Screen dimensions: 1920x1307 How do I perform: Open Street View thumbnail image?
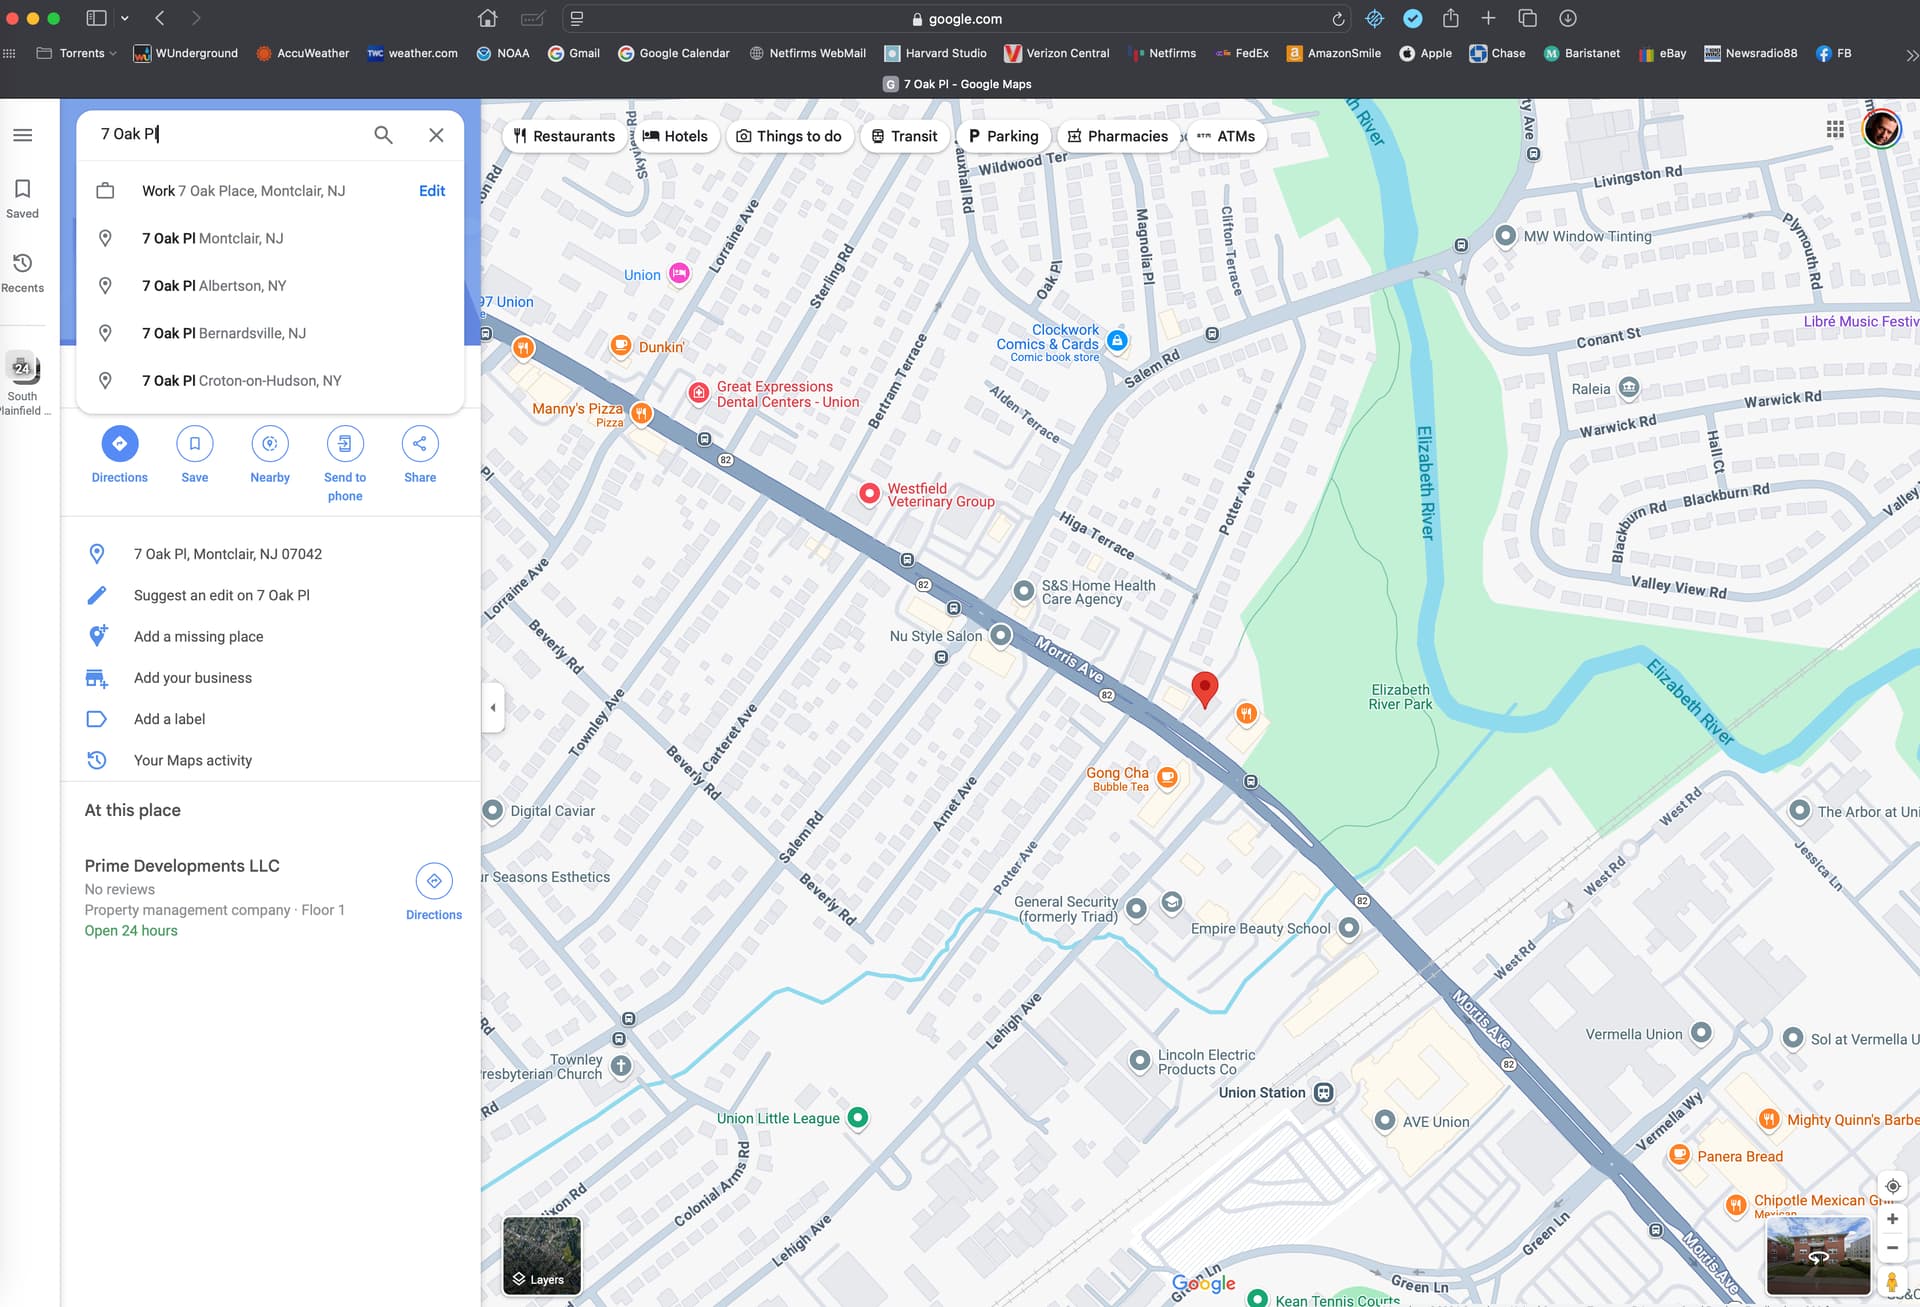click(x=1817, y=1255)
